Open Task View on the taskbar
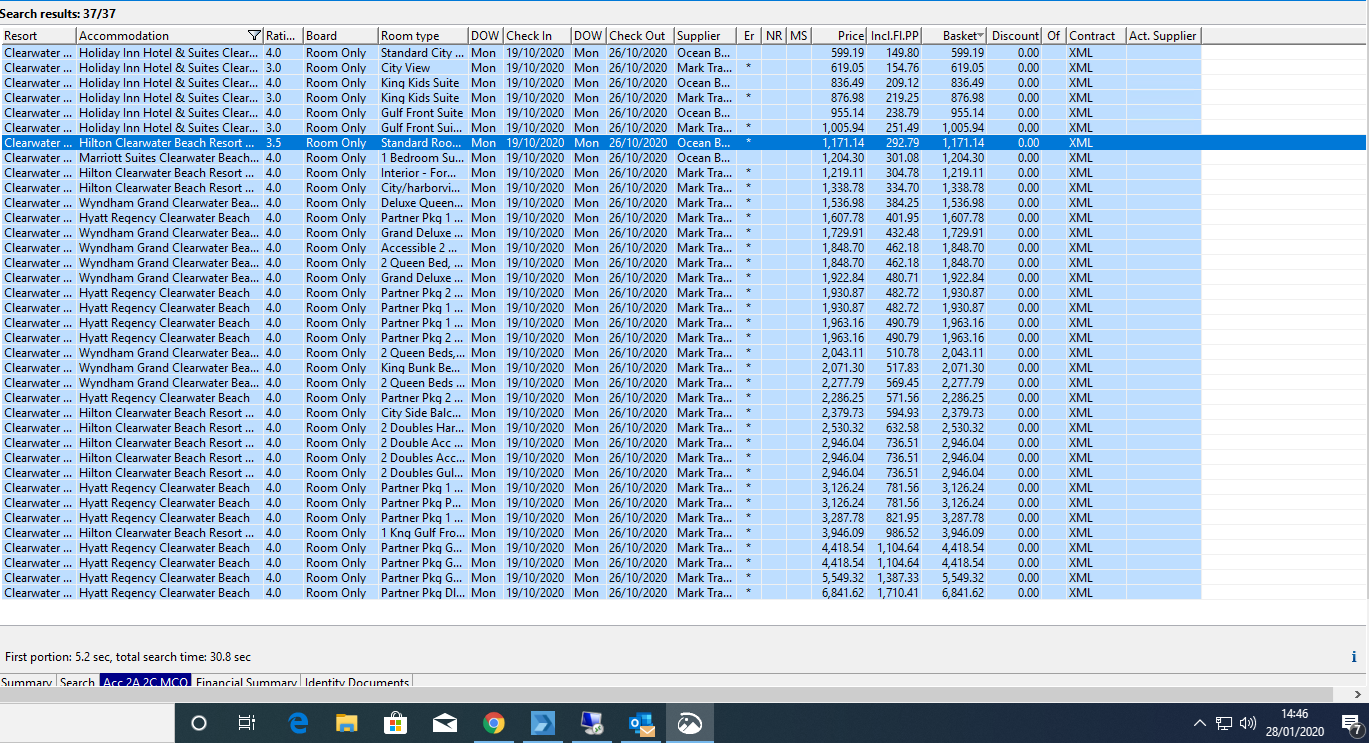This screenshot has width=1369, height=743. 247,723
